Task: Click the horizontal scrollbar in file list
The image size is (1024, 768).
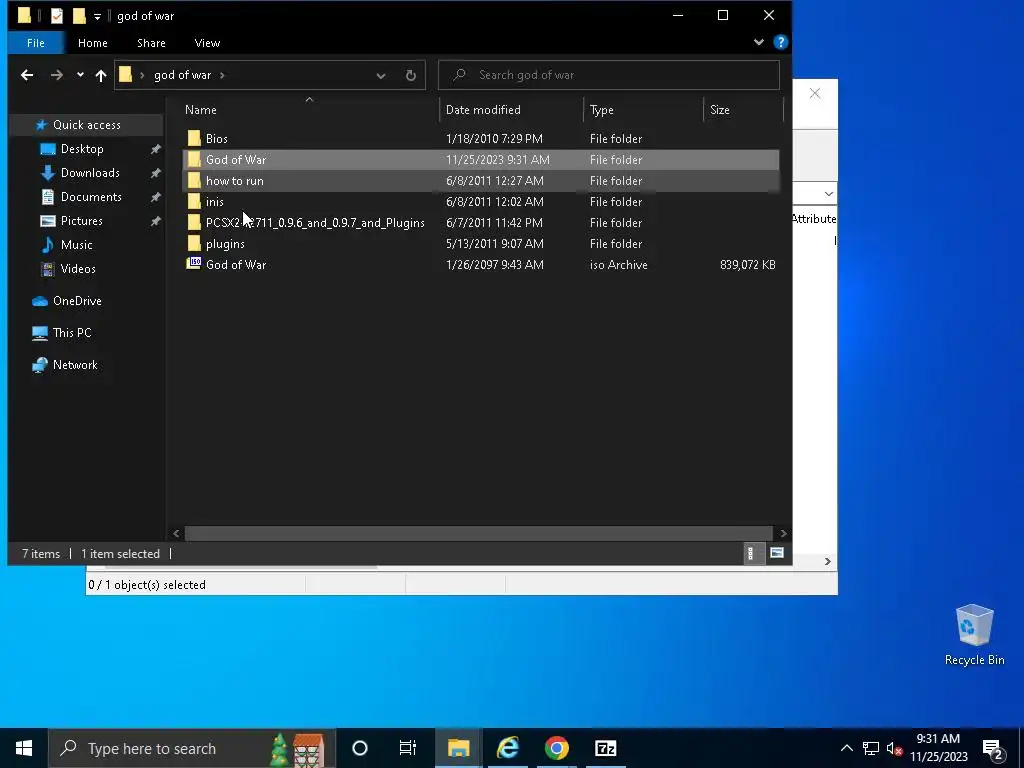Action: coord(479,534)
